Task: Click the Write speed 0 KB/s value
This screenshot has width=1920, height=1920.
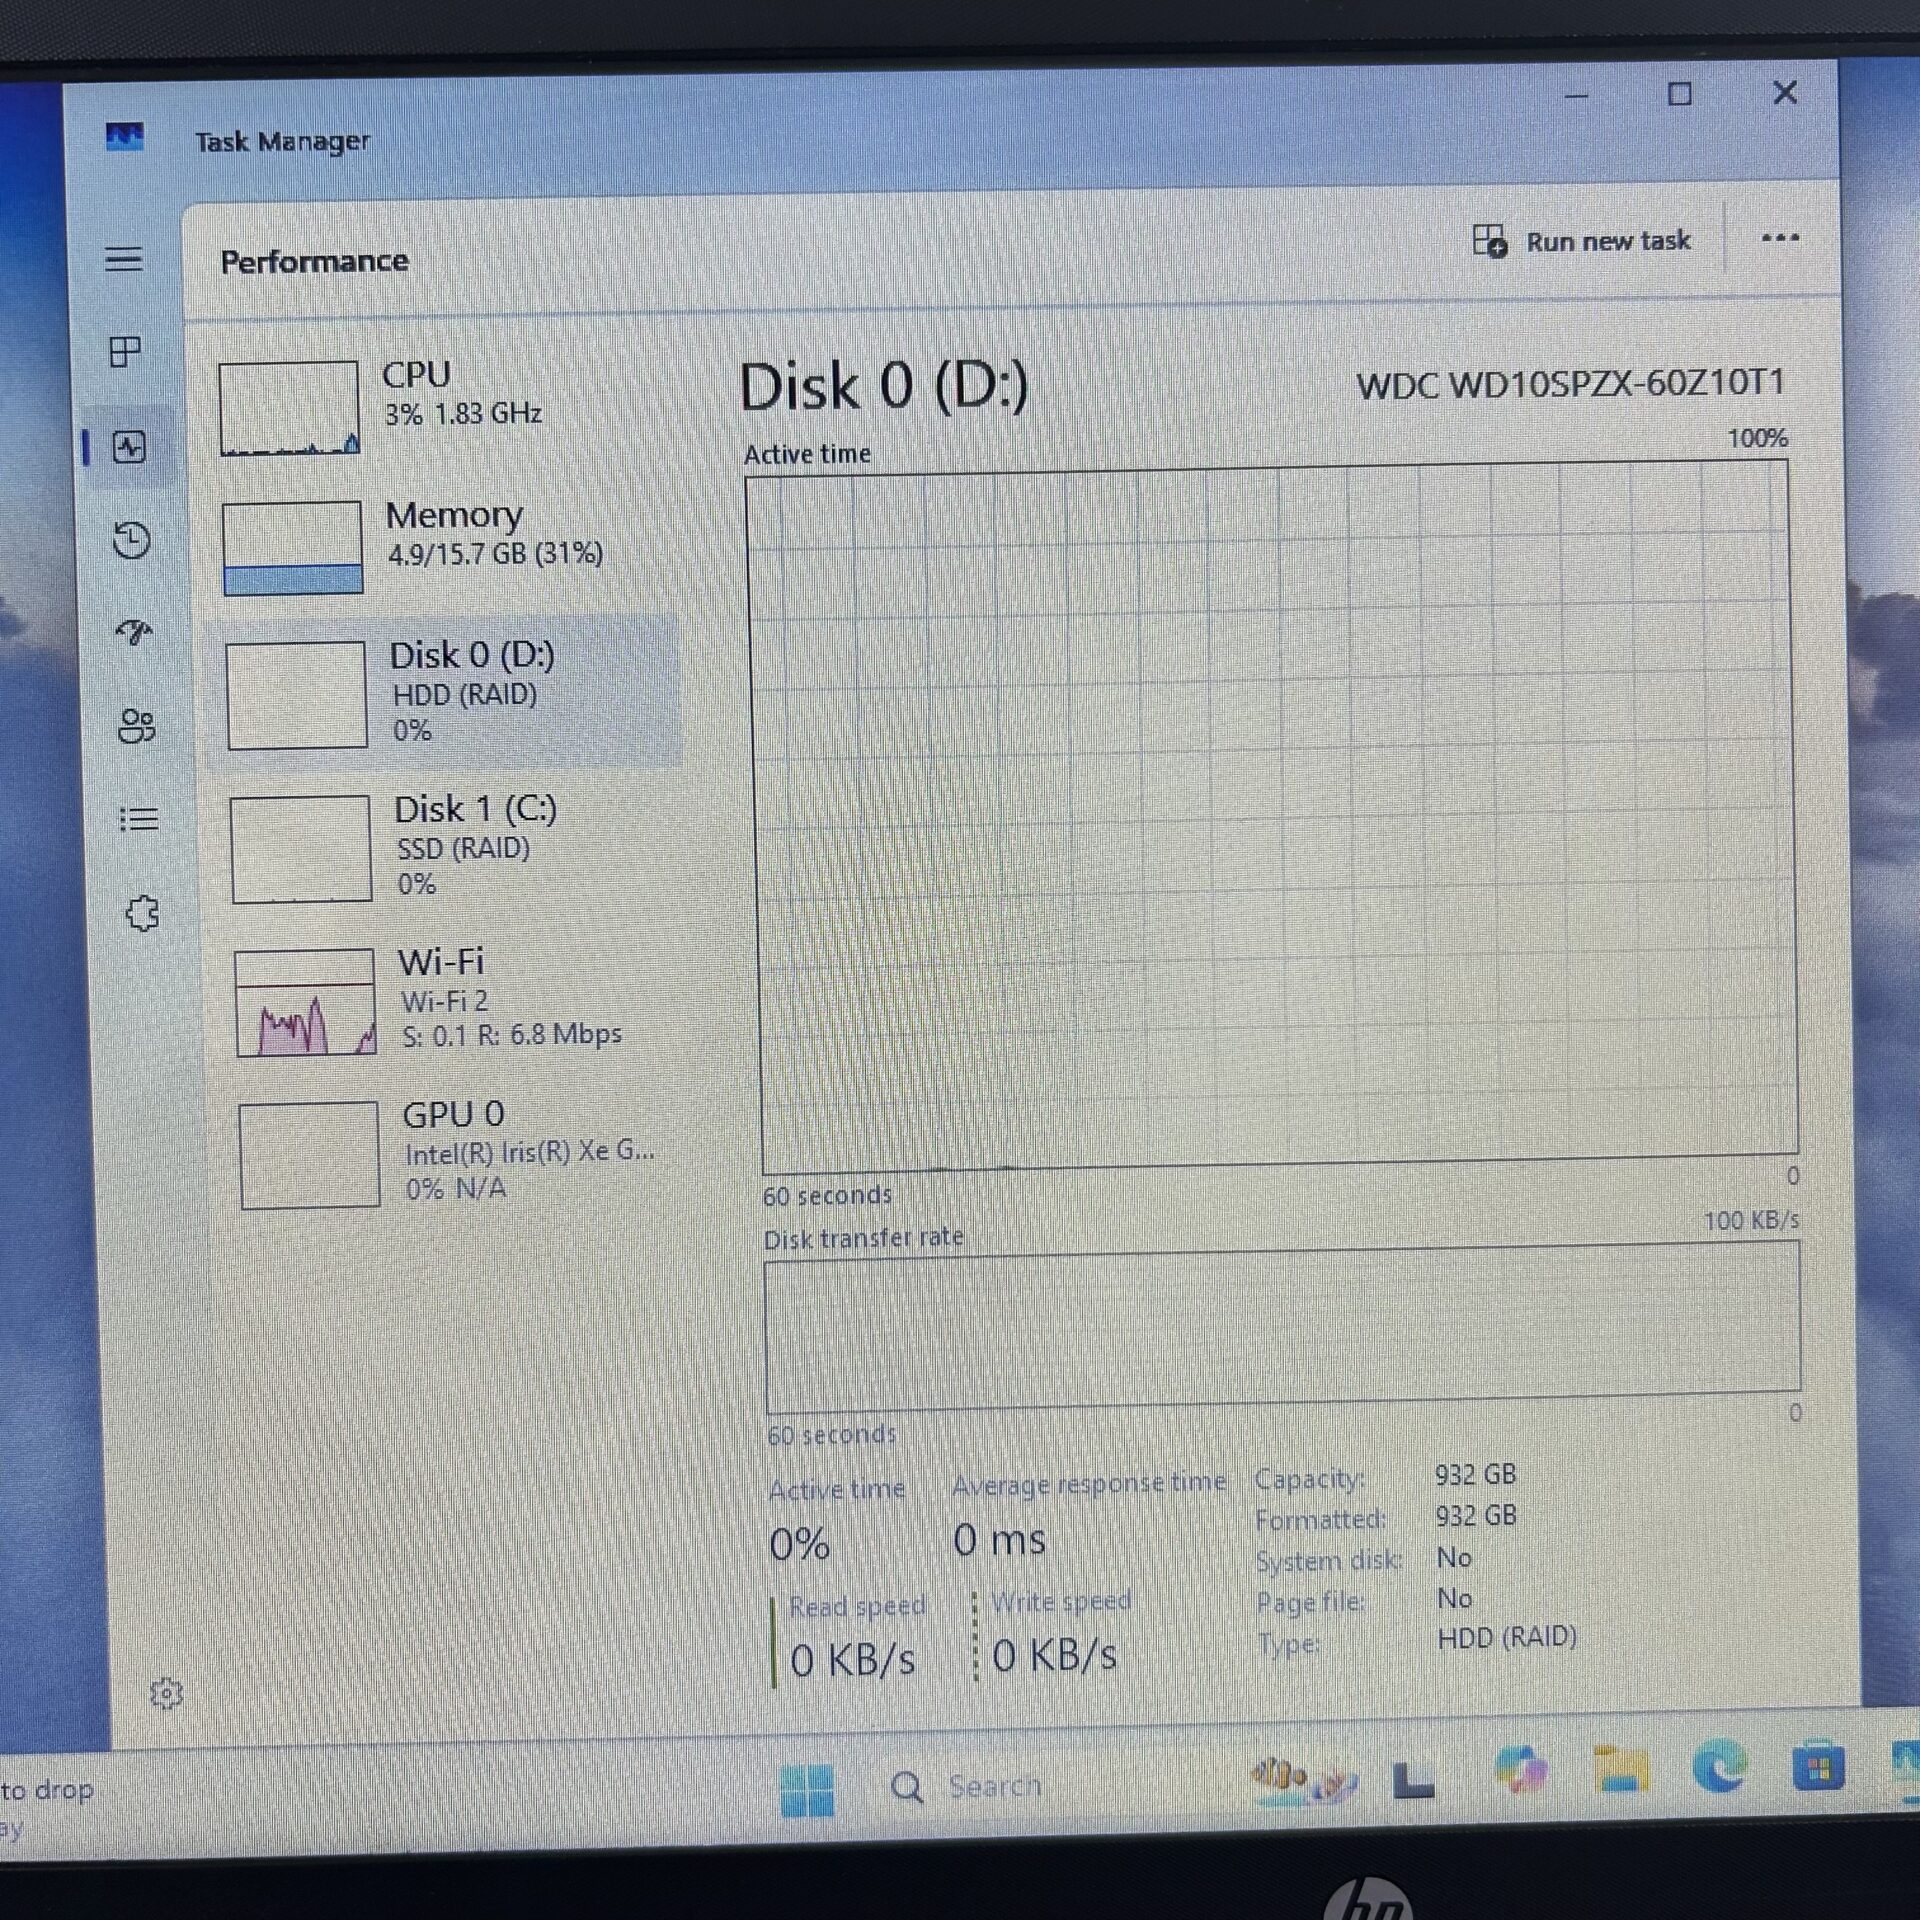Action: [1054, 1656]
